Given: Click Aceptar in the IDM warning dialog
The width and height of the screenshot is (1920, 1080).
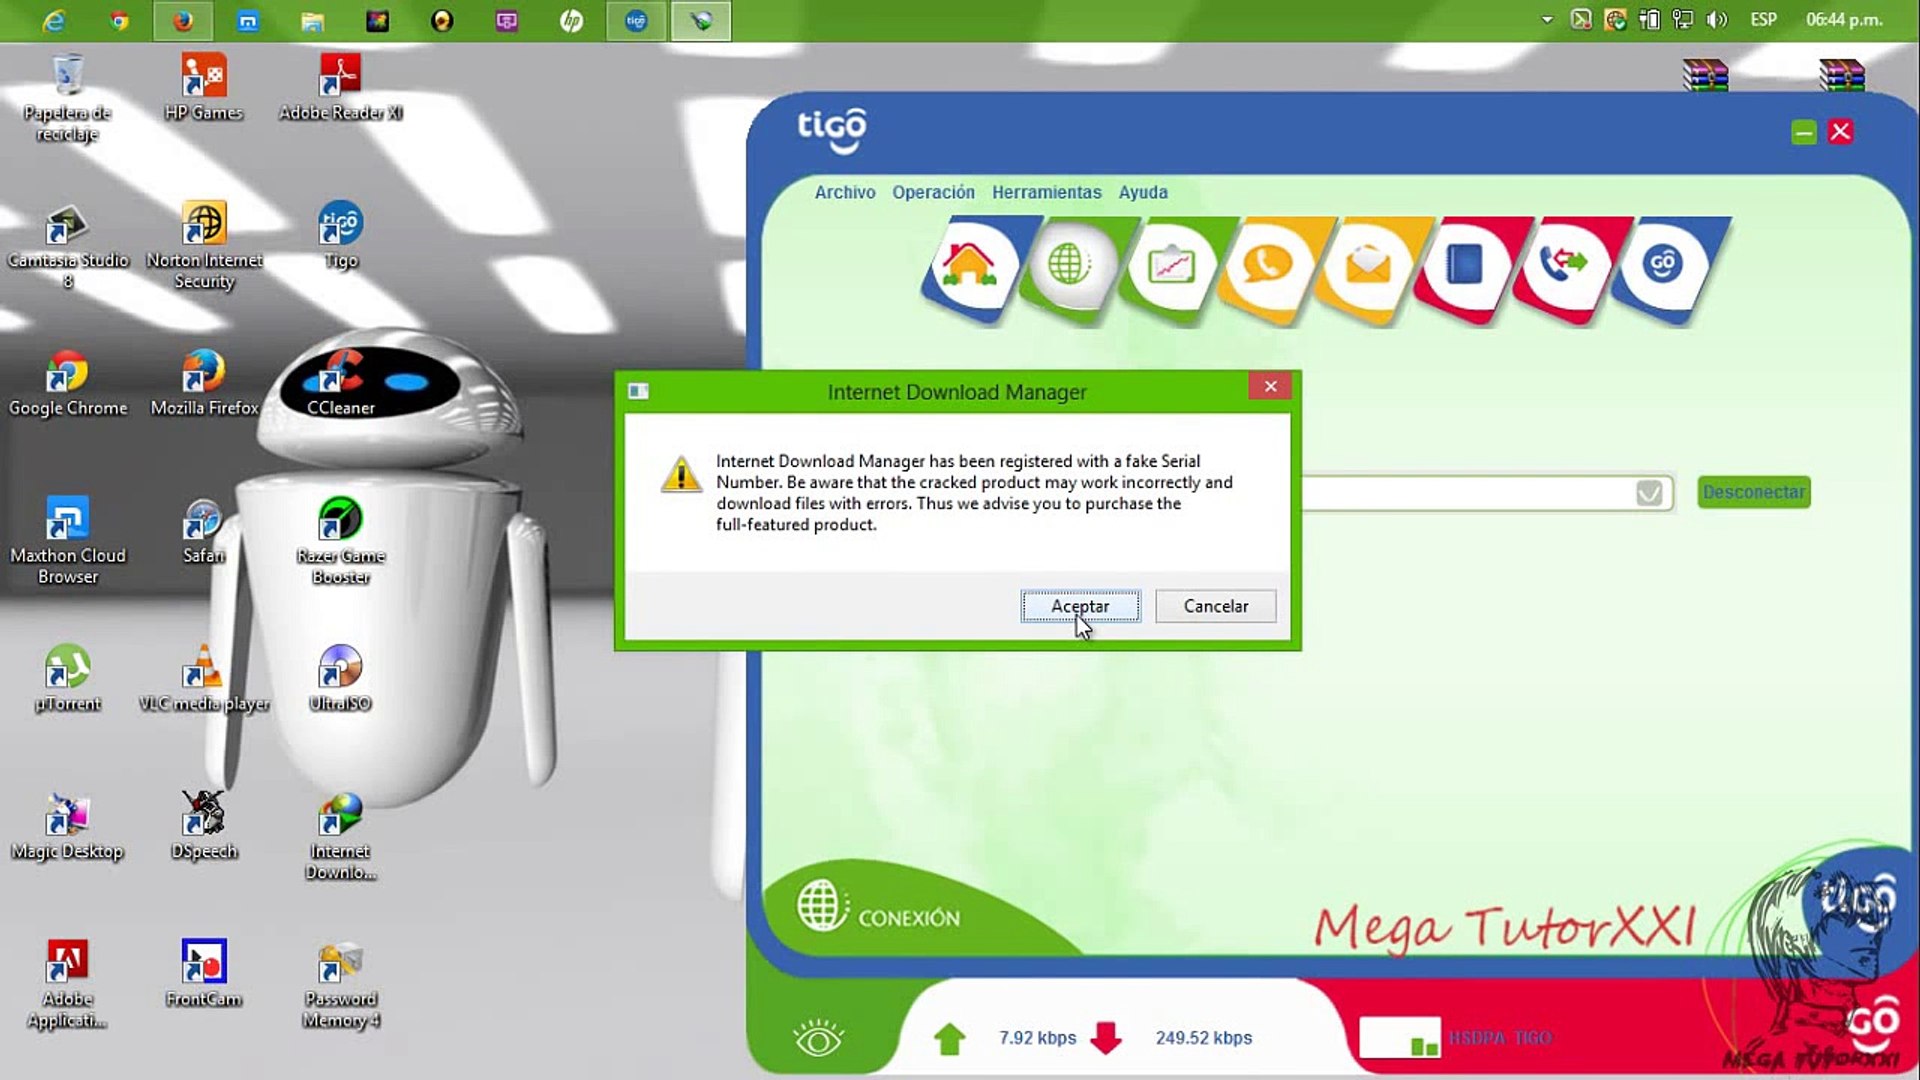Looking at the screenshot, I should [1080, 606].
